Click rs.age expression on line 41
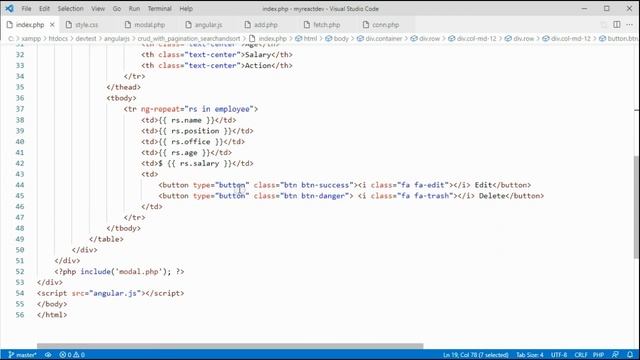 coord(184,153)
